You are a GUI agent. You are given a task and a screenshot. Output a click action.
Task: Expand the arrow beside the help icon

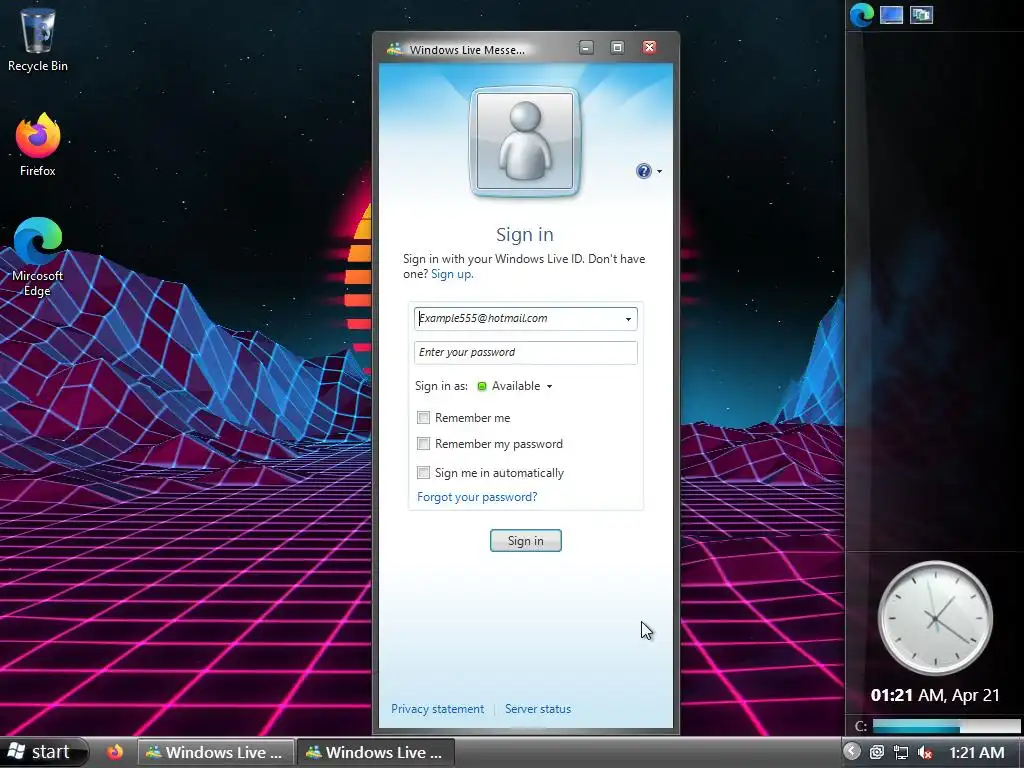click(660, 172)
